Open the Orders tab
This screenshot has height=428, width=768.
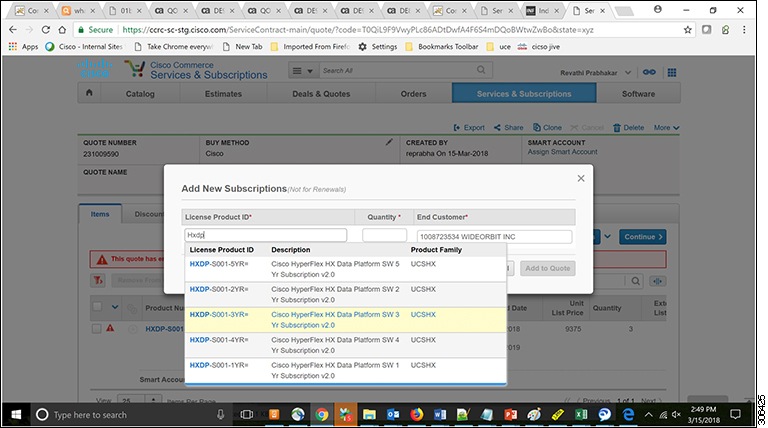pos(413,94)
